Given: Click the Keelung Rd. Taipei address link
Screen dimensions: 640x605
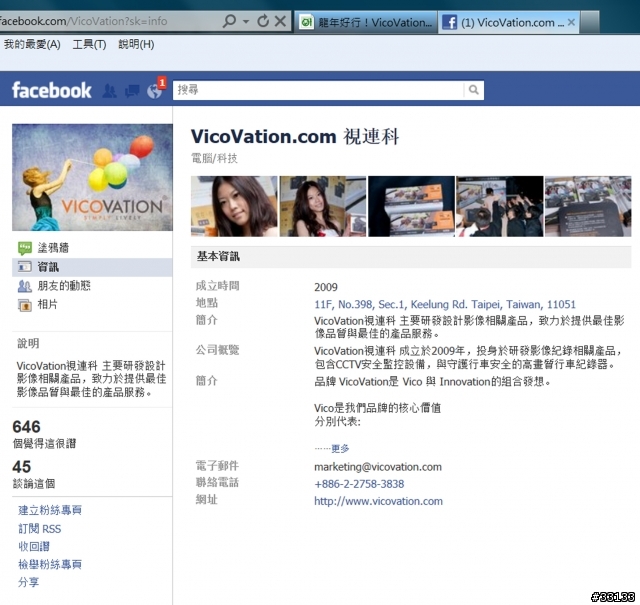Looking at the screenshot, I should (445, 305).
